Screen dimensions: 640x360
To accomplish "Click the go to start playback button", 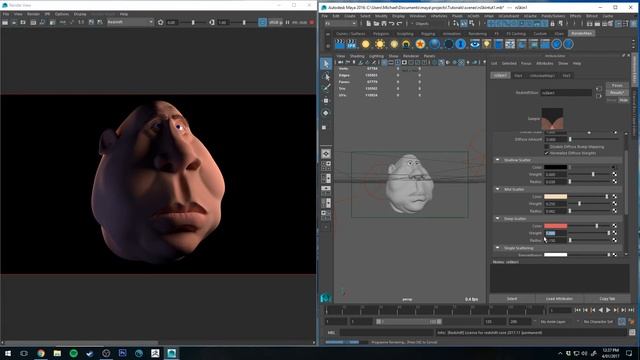I will point(577,310).
